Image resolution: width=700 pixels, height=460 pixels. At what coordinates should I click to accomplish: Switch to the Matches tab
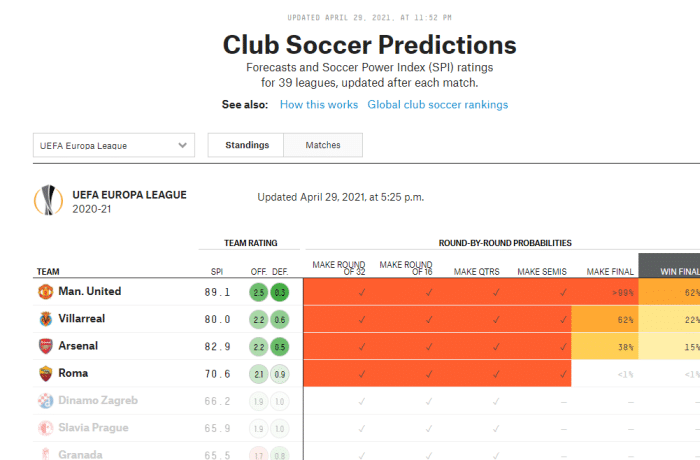322,145
